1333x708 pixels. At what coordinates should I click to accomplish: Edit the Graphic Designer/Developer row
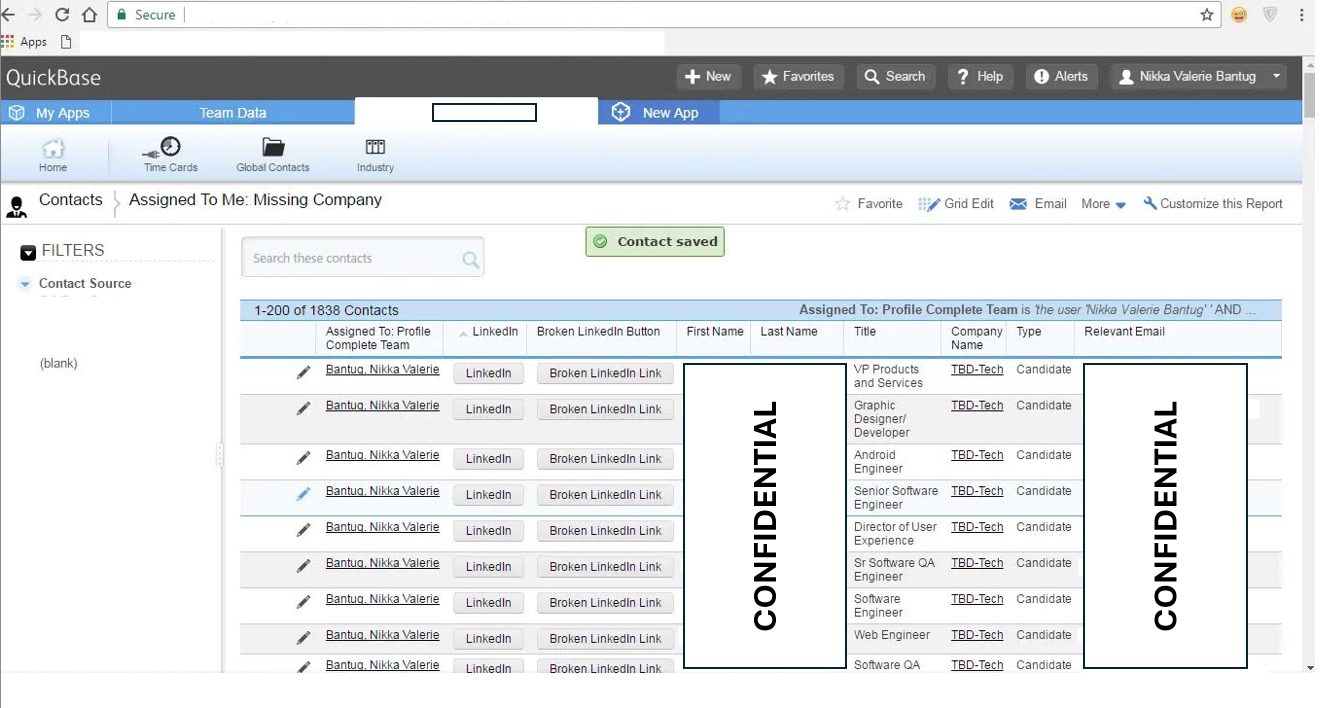(x=303, y=409)
